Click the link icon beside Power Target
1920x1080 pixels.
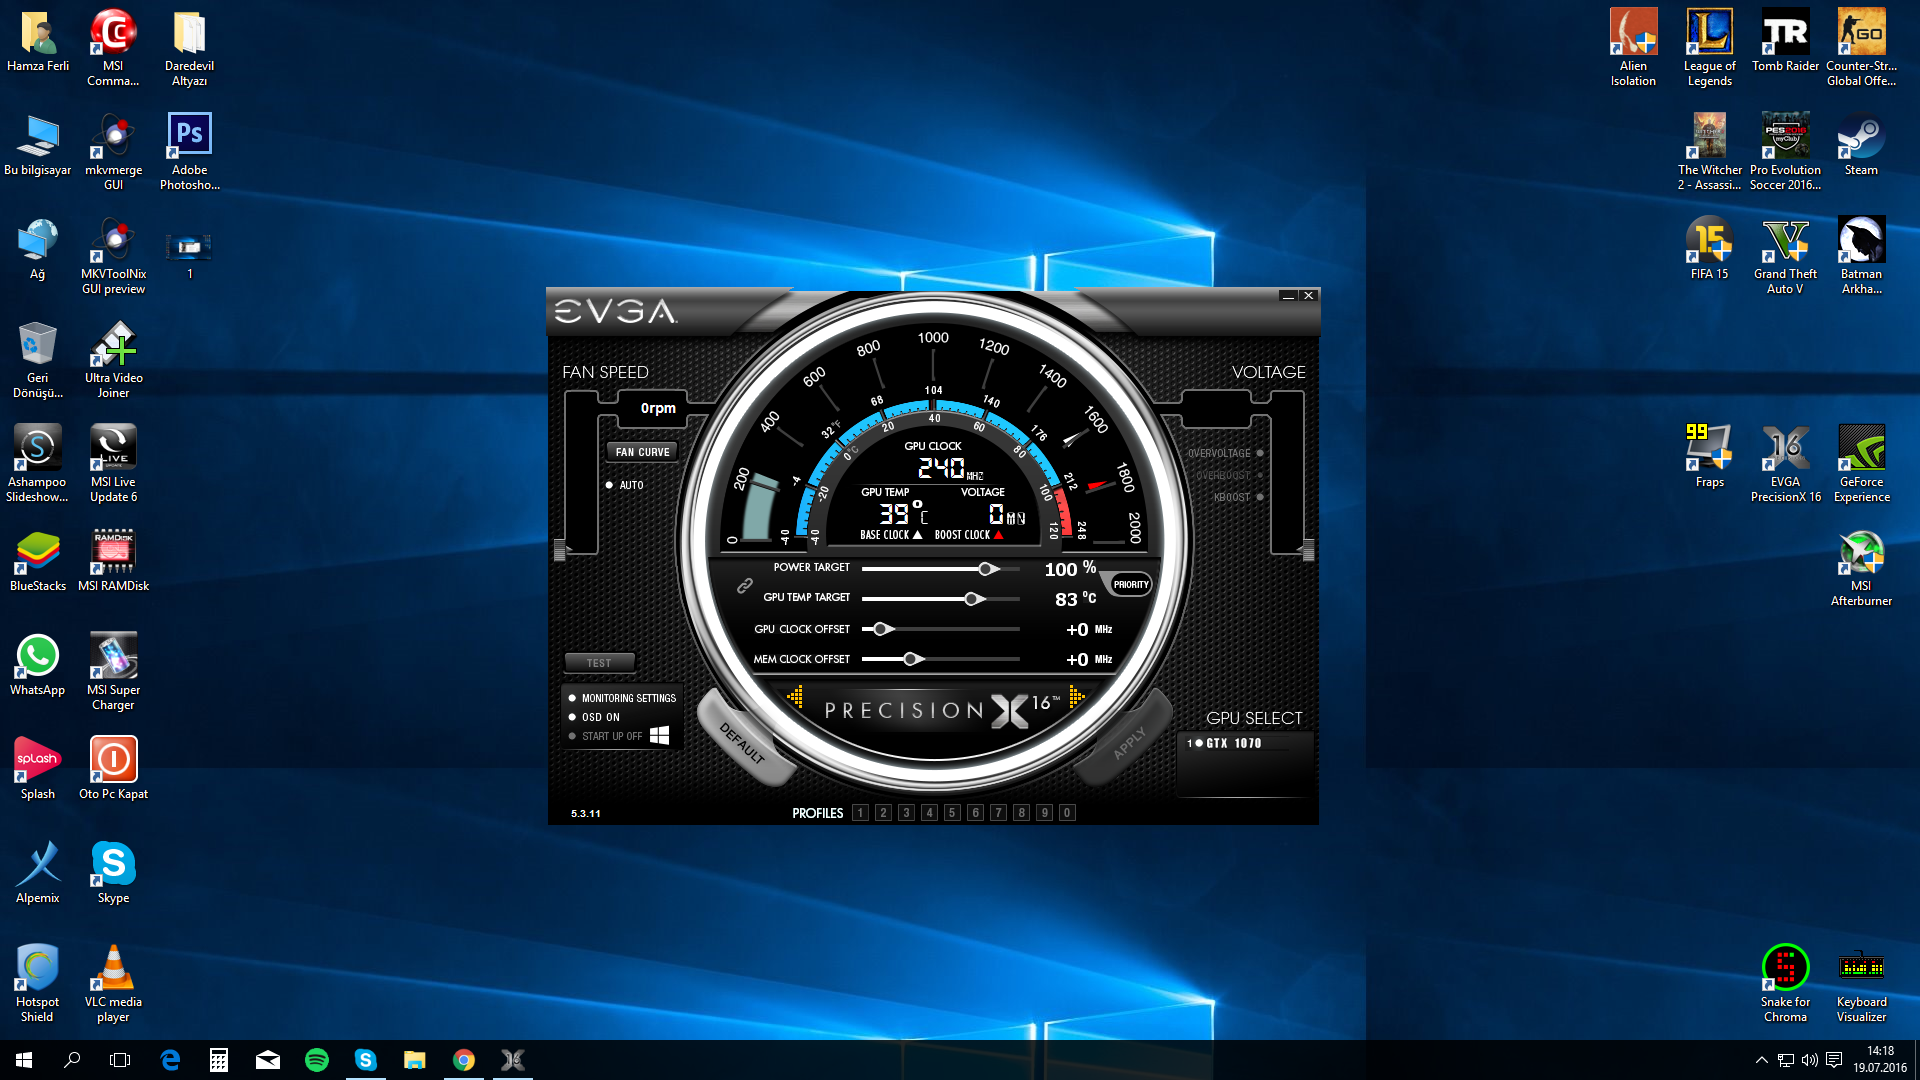click(x=745, y=585)
